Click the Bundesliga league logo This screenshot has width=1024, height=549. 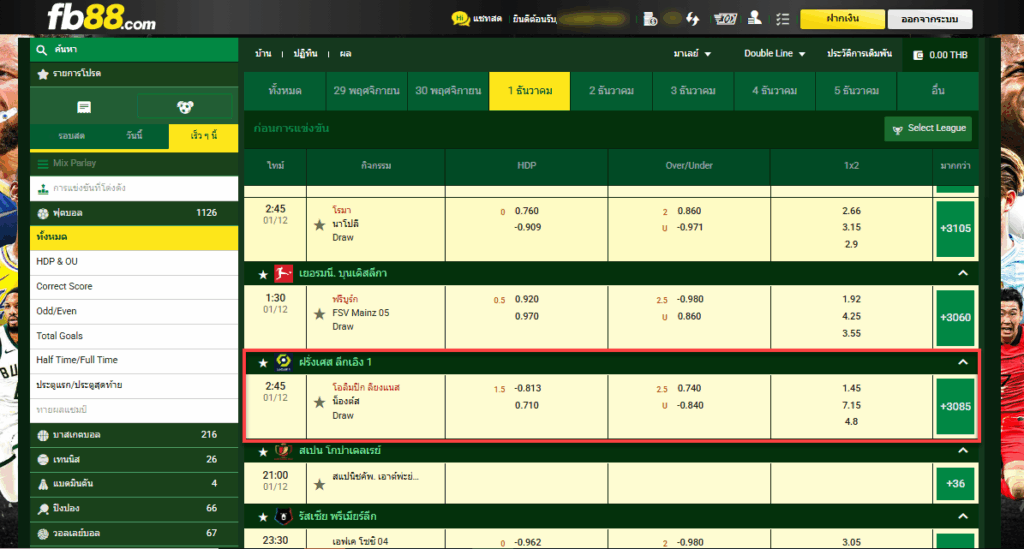(283, 274)
